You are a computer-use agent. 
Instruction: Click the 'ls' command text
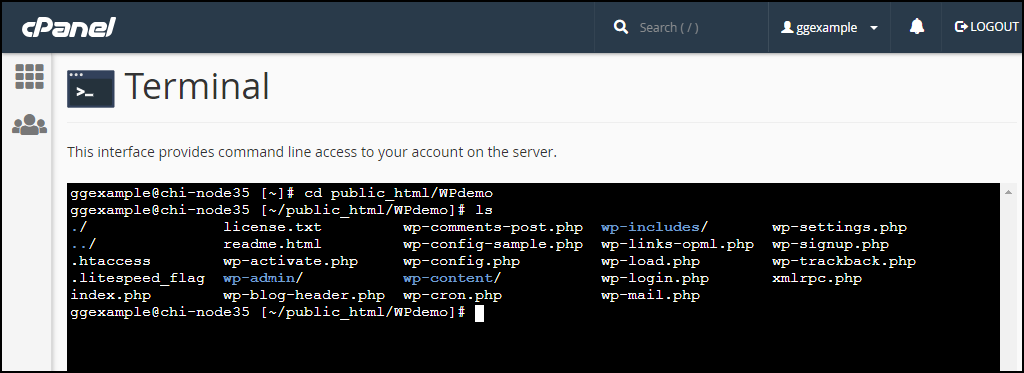click(484, 210)
